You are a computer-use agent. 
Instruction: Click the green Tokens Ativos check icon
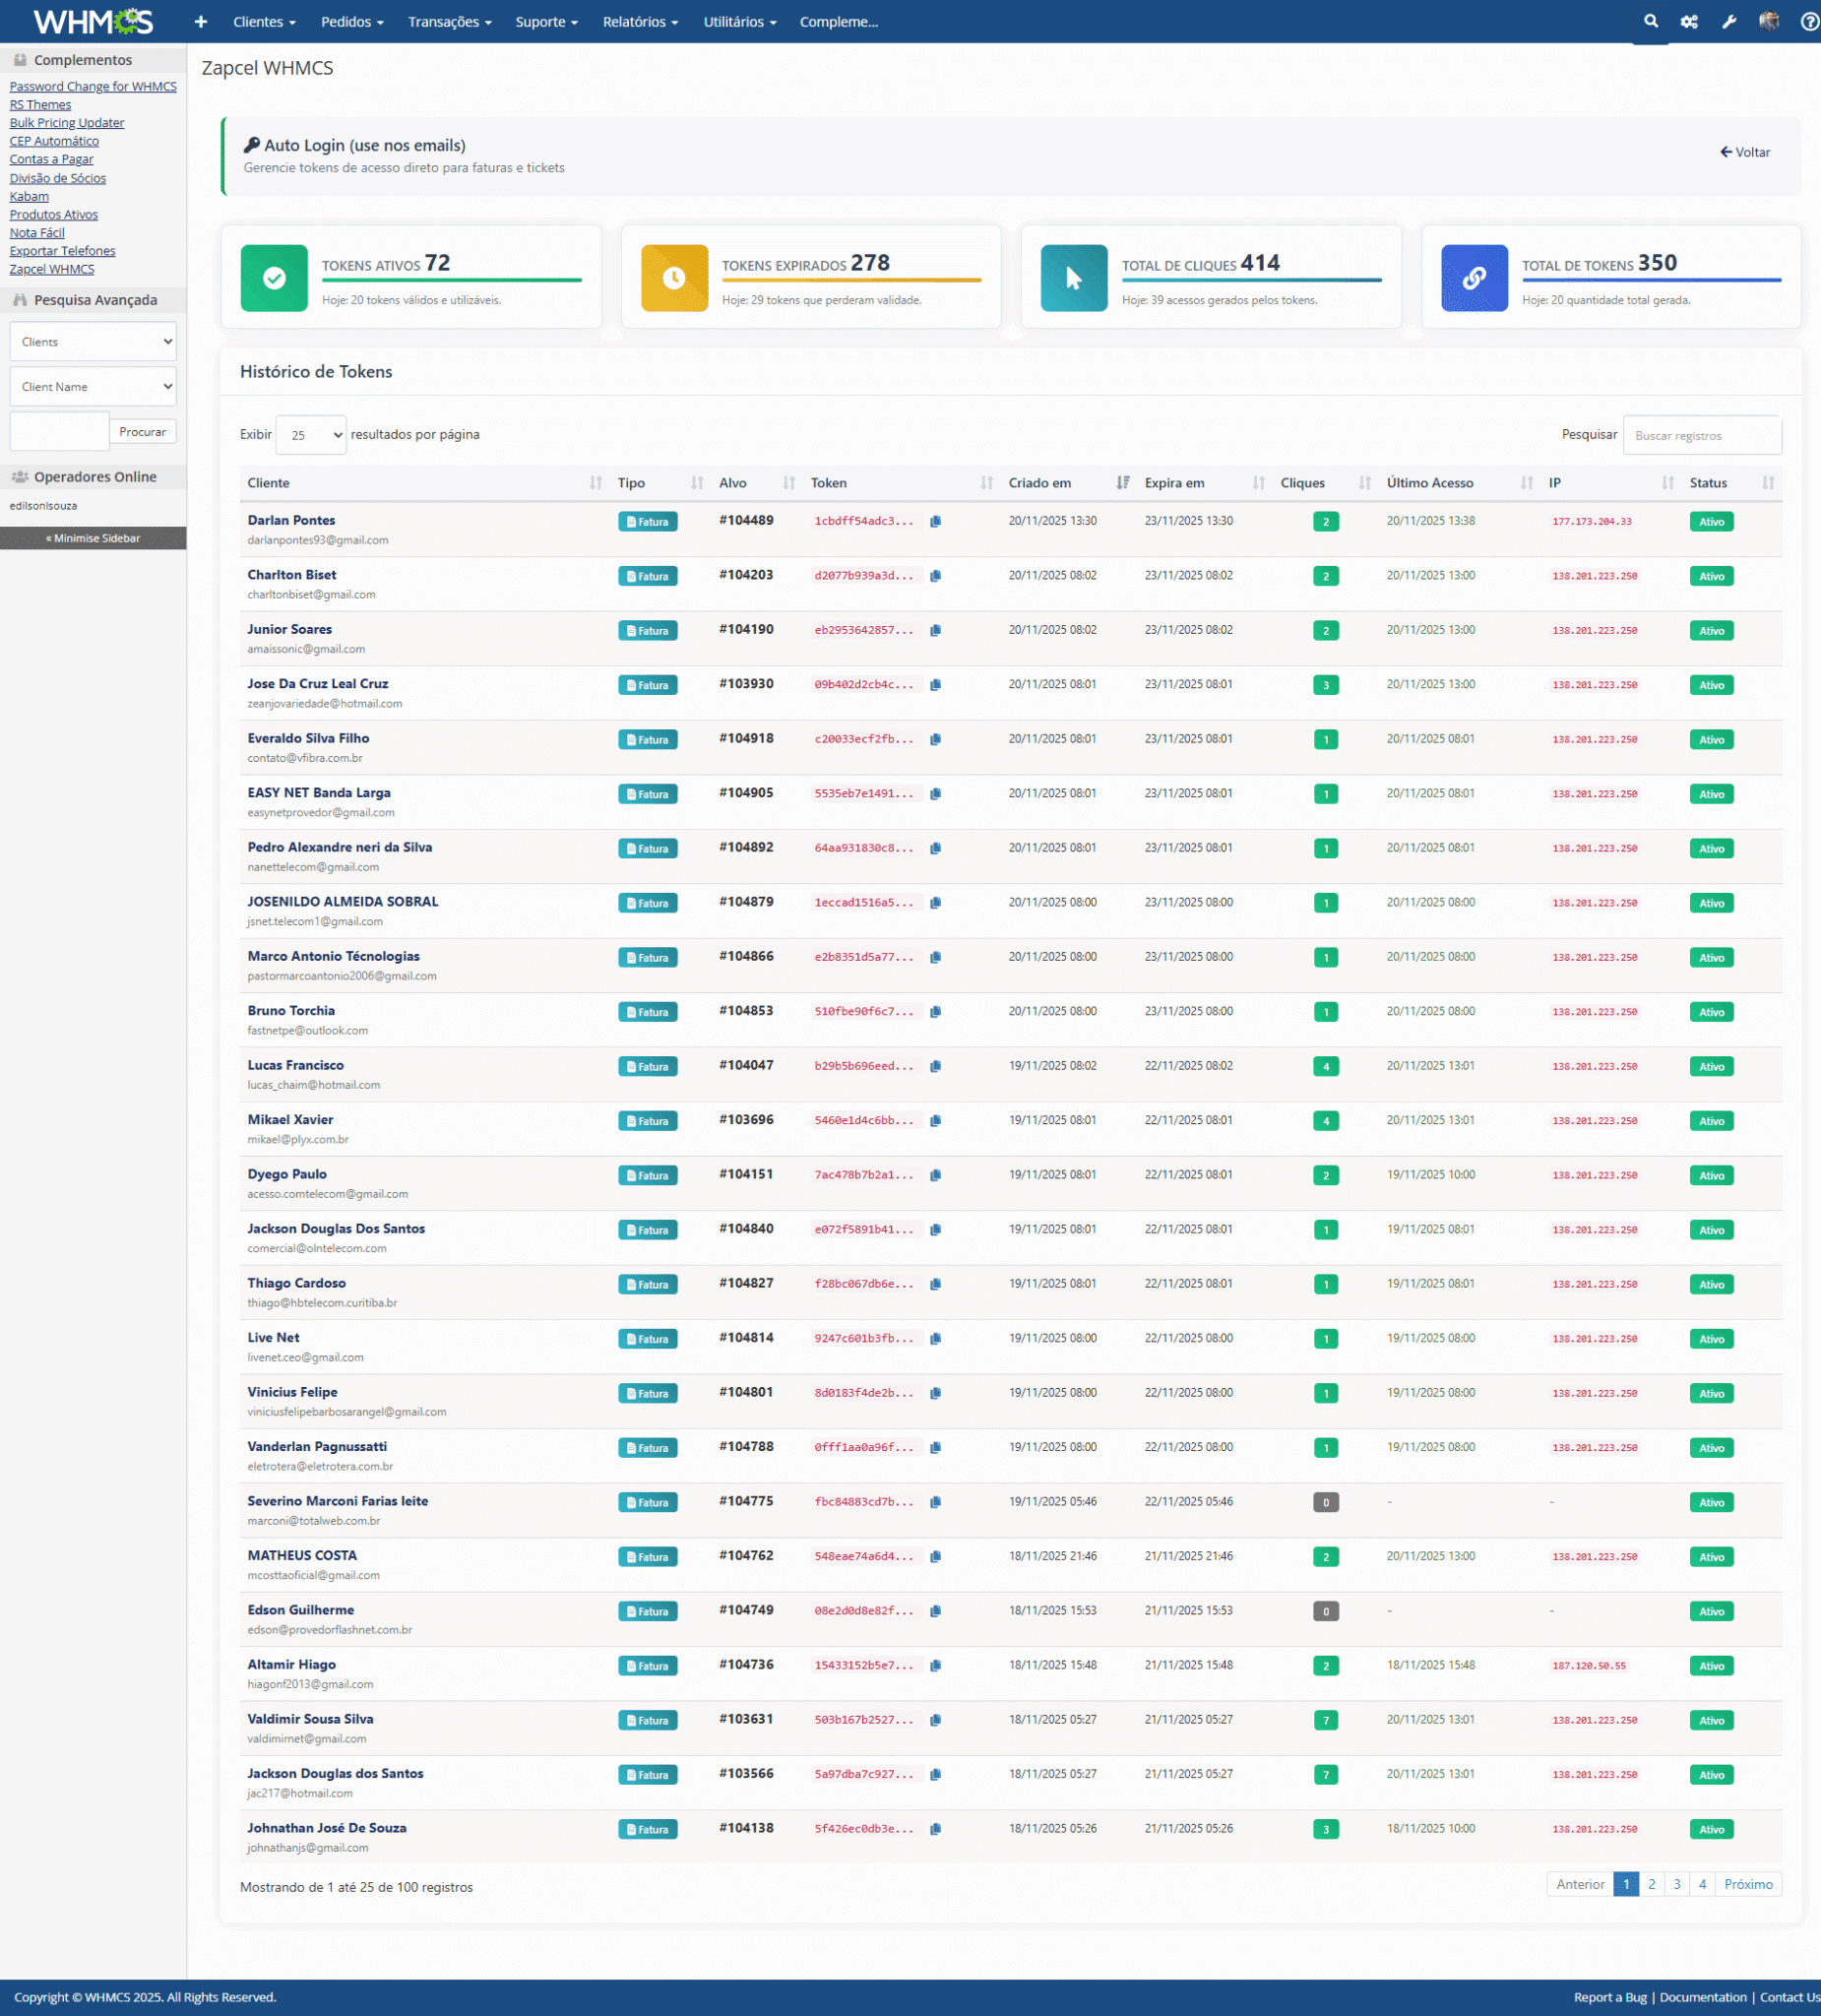[274, 278]
